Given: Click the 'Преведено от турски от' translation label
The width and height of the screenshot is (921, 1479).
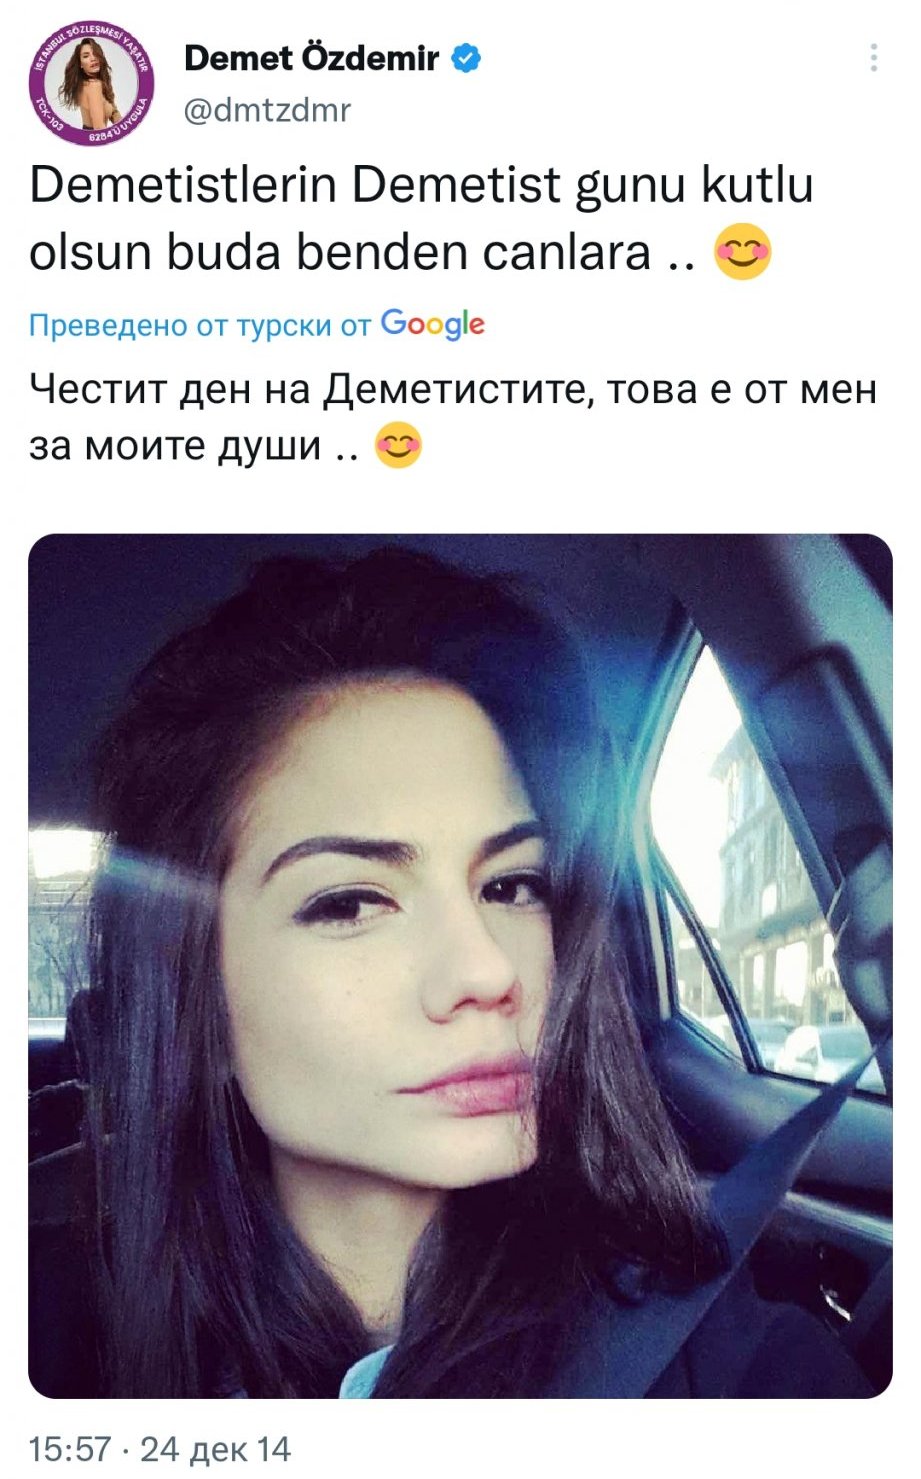Looking at the screenshot, I should pyautogui.click(x=200, y=326).
